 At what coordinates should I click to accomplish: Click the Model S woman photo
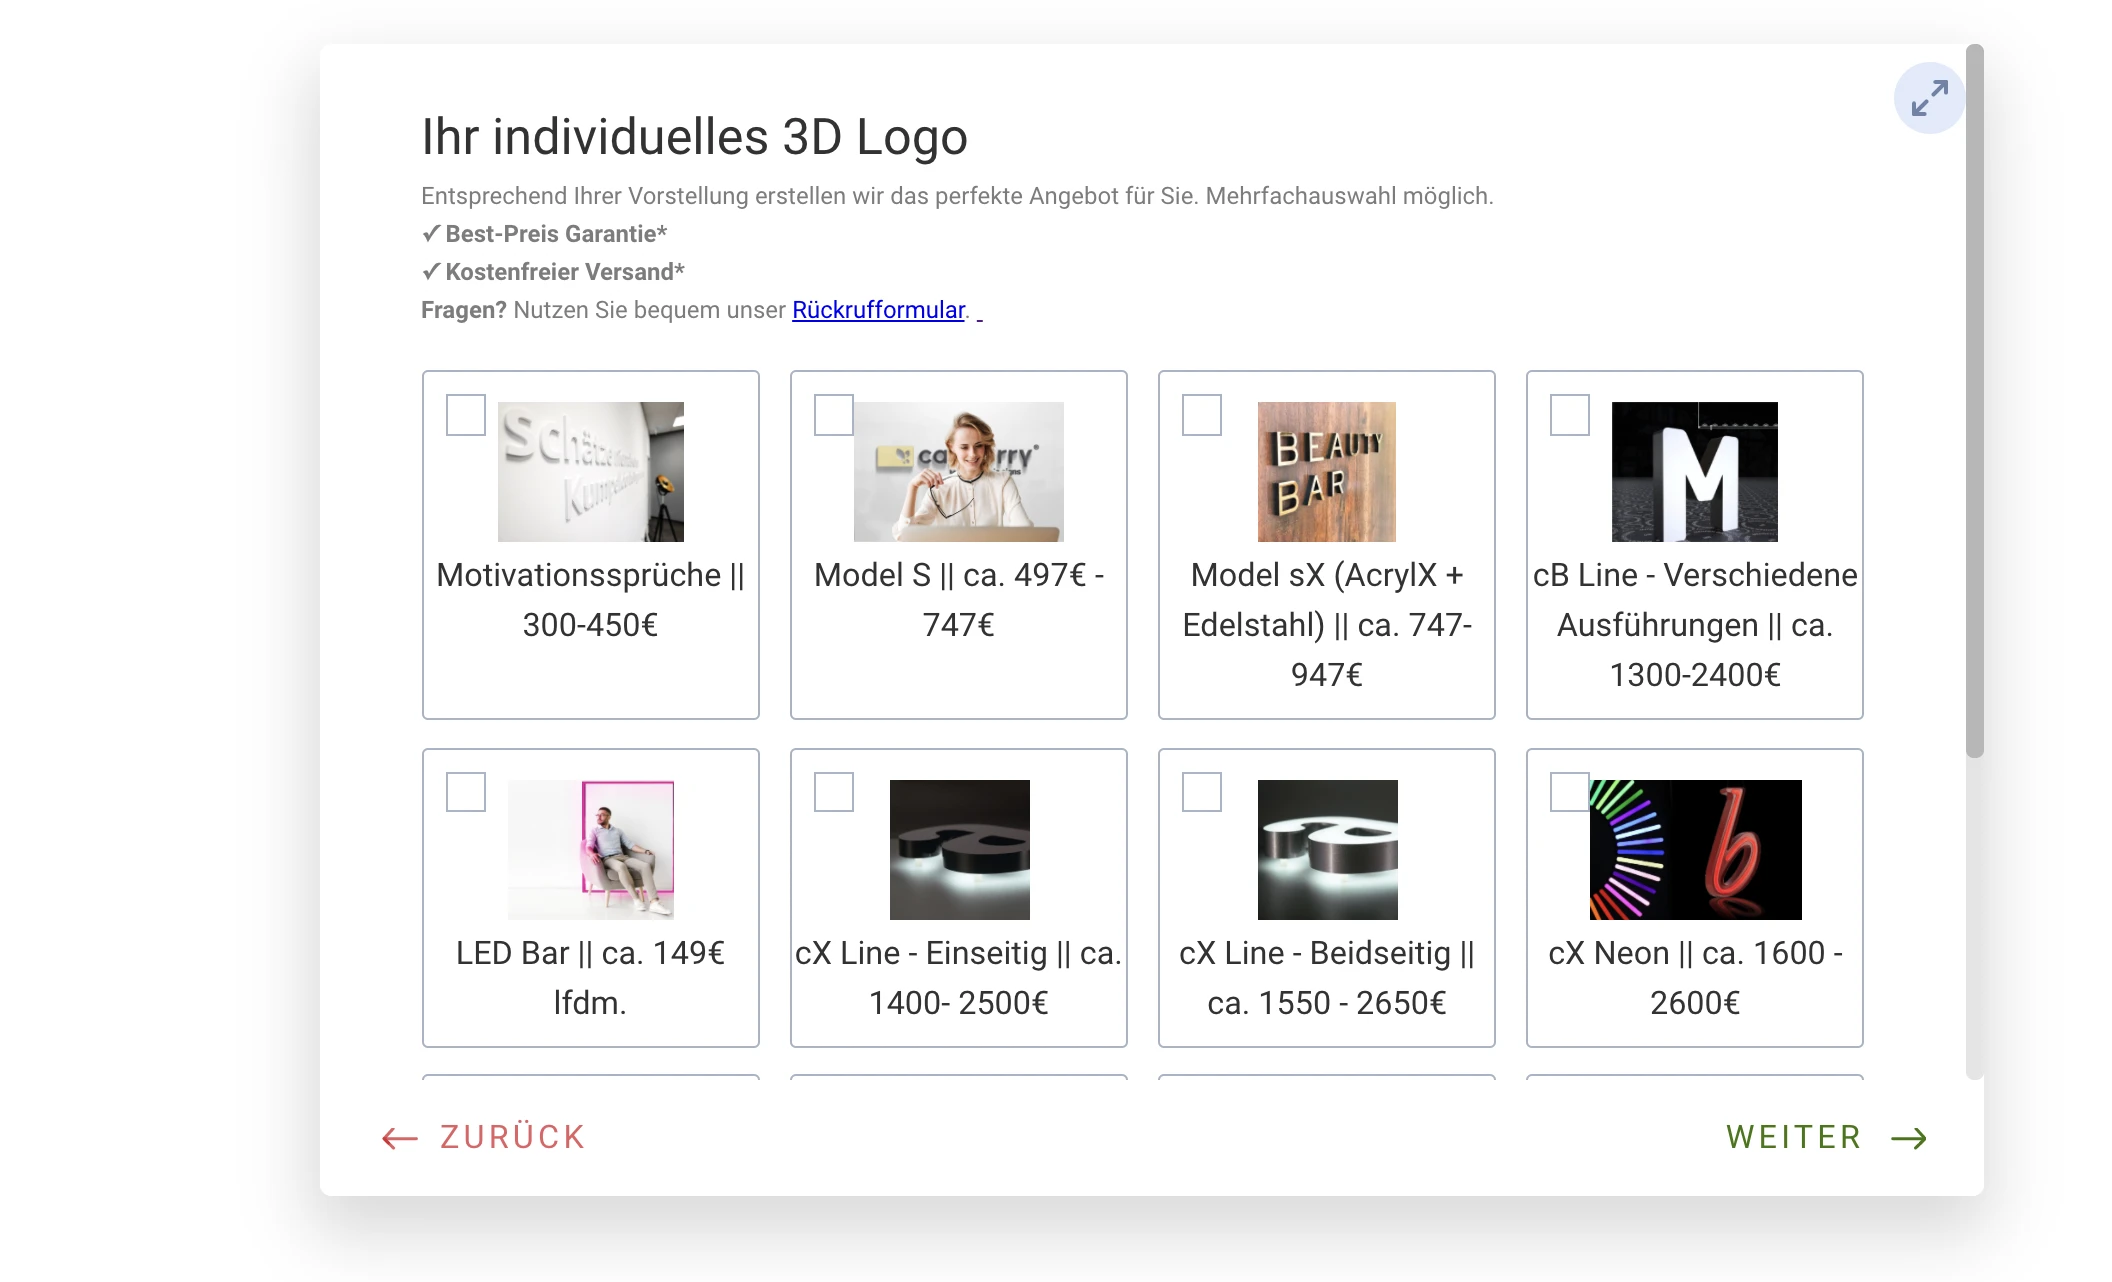tap(957, 471)
